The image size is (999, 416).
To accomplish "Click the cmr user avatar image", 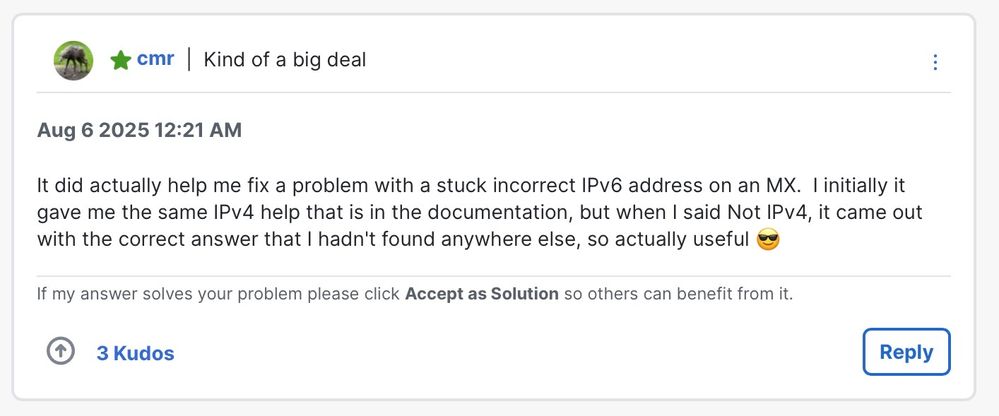I will pyautogui.click(x=73, y=60).
